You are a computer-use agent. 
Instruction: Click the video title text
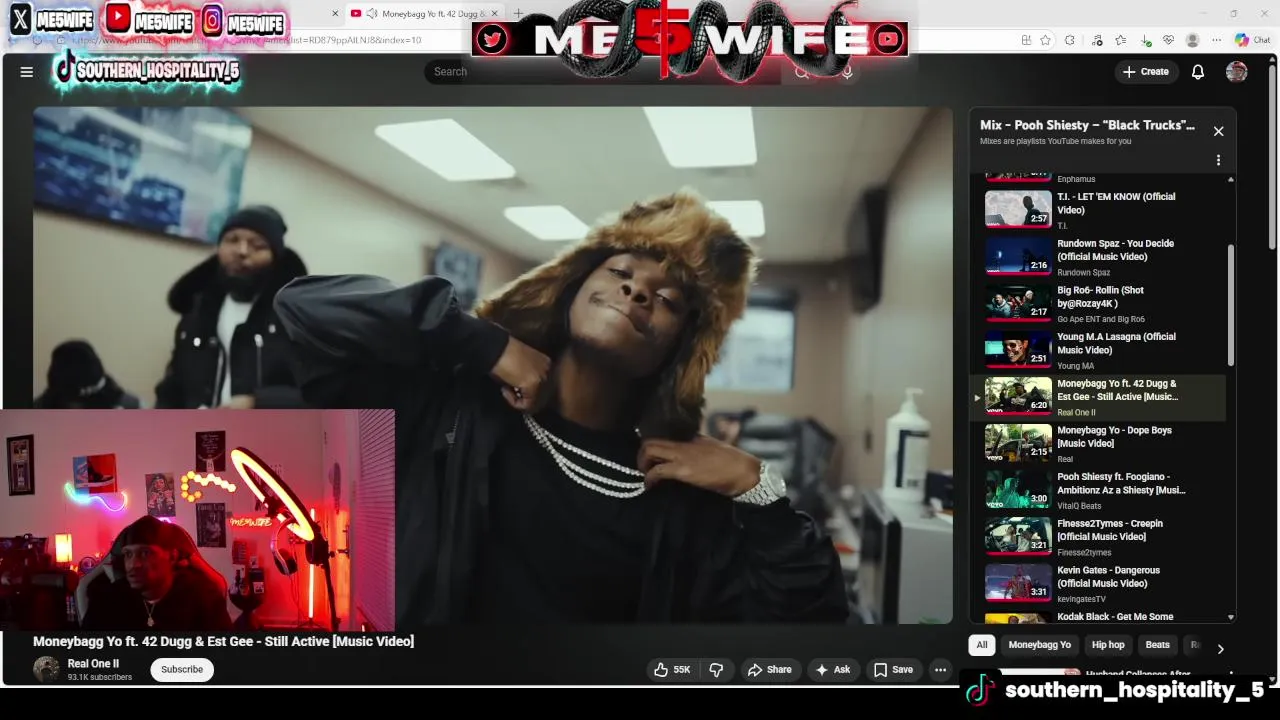[x=223, y=641]
